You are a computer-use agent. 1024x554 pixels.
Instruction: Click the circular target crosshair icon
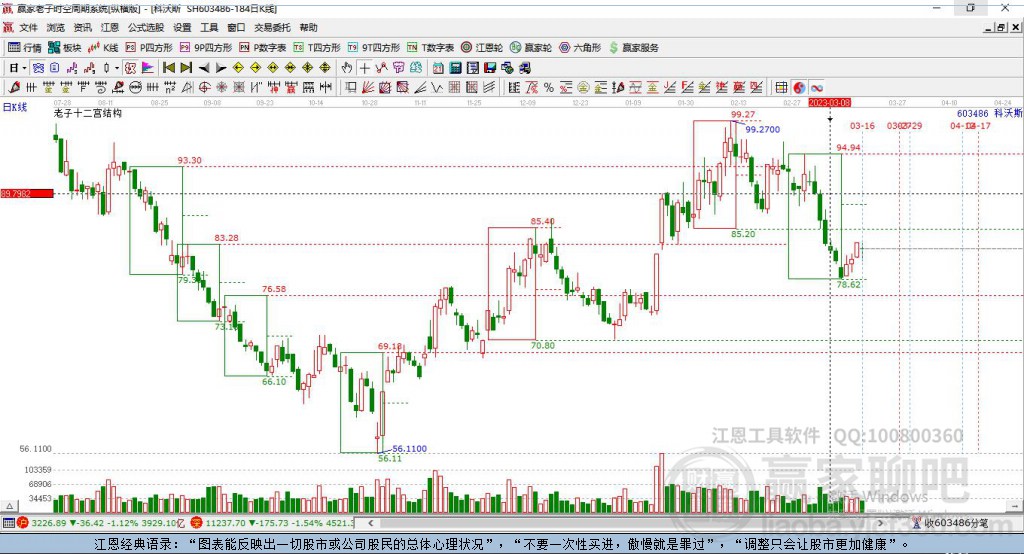[x=204, y=87]
